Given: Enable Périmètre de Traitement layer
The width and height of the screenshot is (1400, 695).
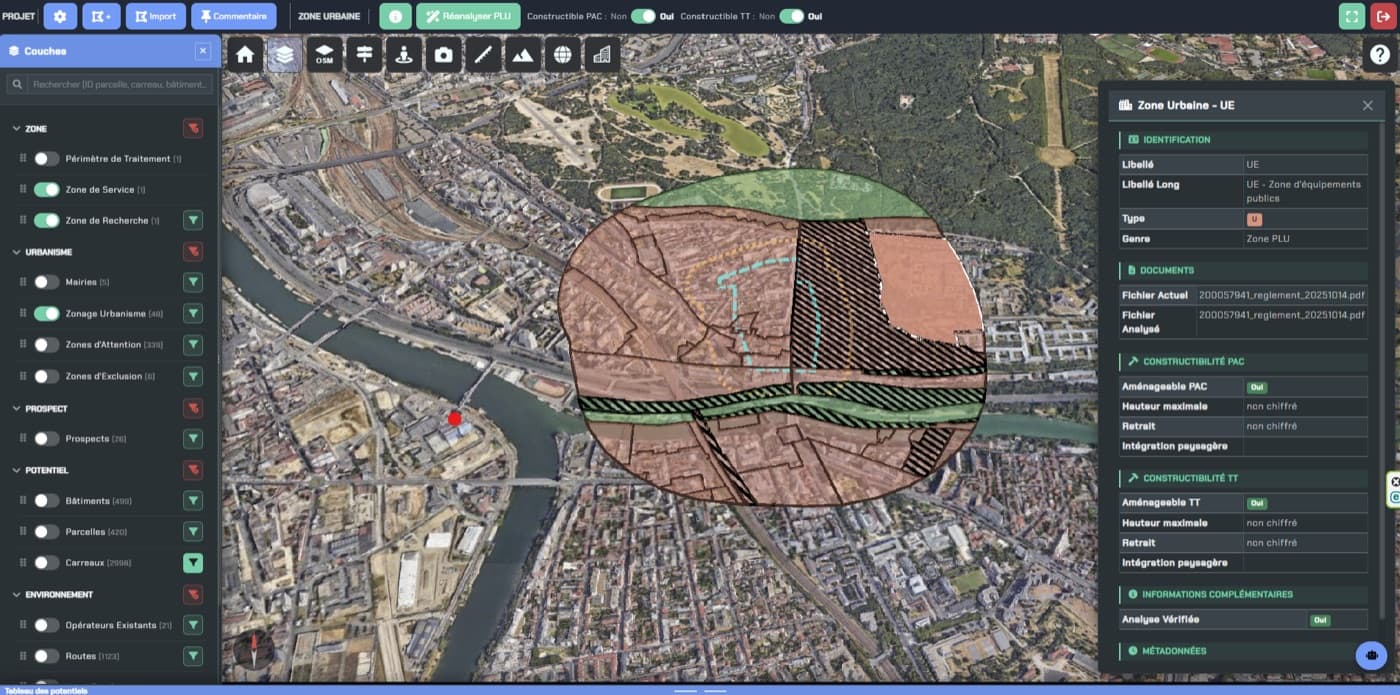Looking at the screenshot, I should click(x=46, y=158).
